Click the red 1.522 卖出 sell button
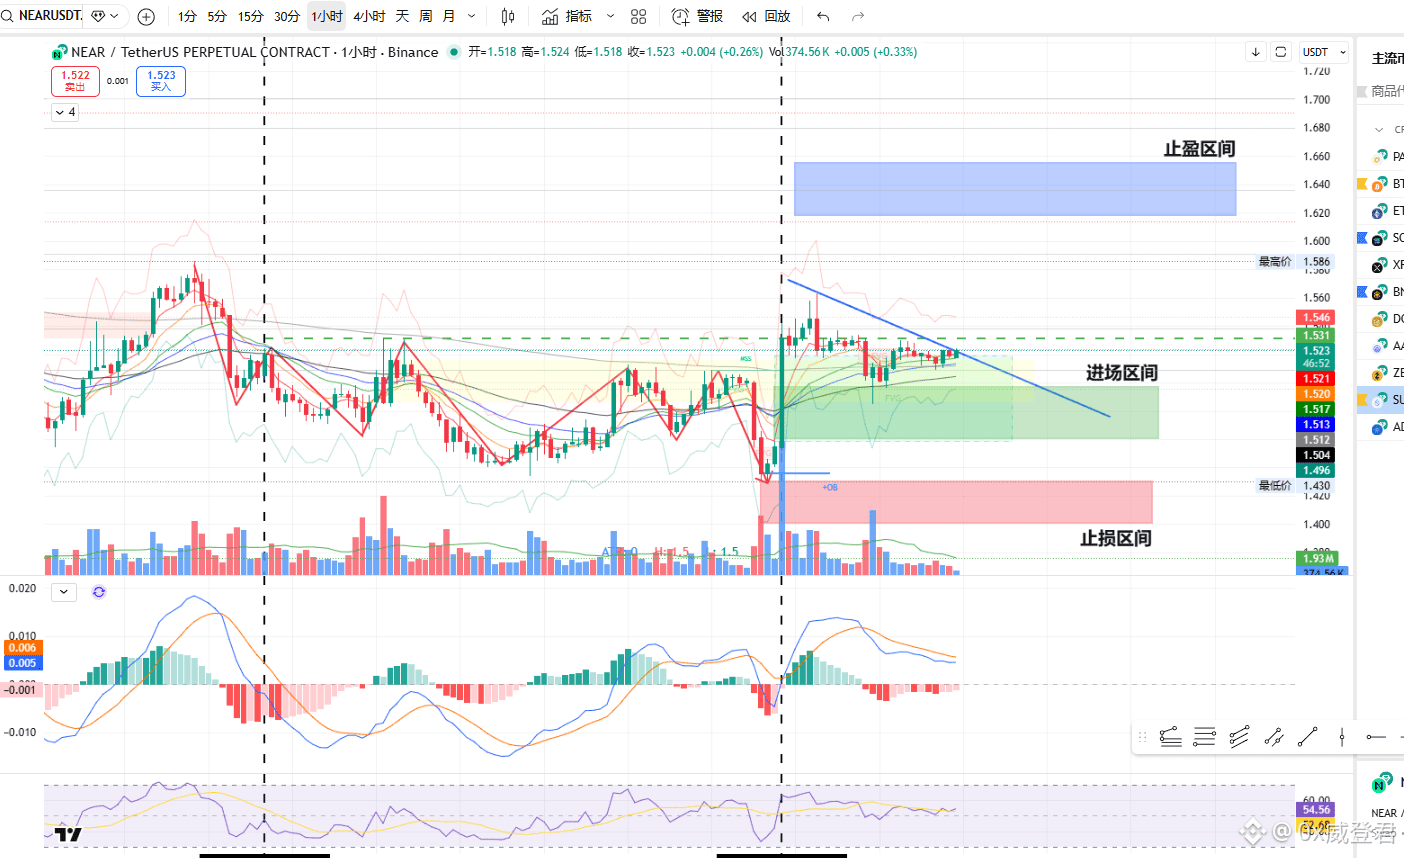The height and width of the screenshot is (858, 1404). 75,81
